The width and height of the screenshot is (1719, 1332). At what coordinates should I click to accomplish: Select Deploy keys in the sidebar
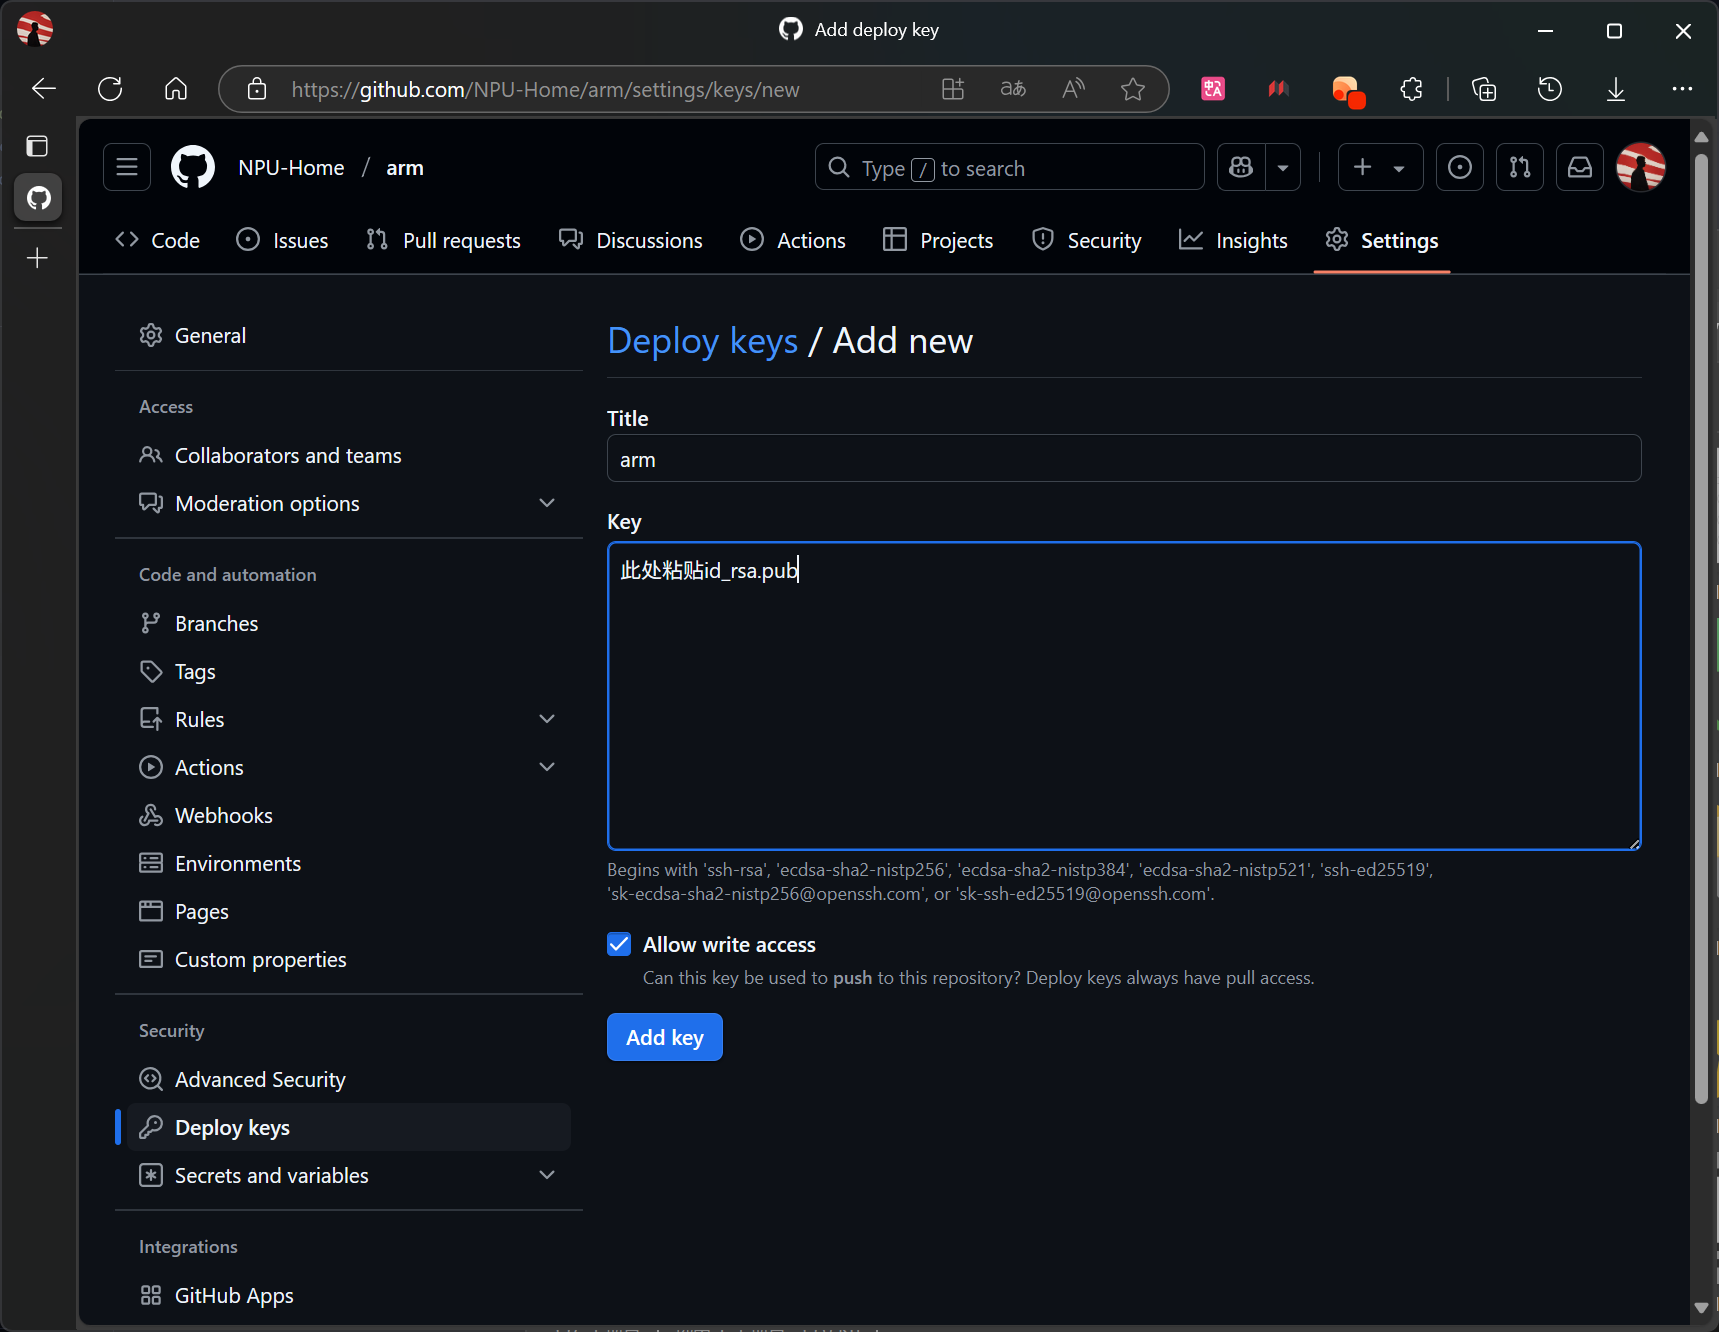click(x=349, y=1128)
